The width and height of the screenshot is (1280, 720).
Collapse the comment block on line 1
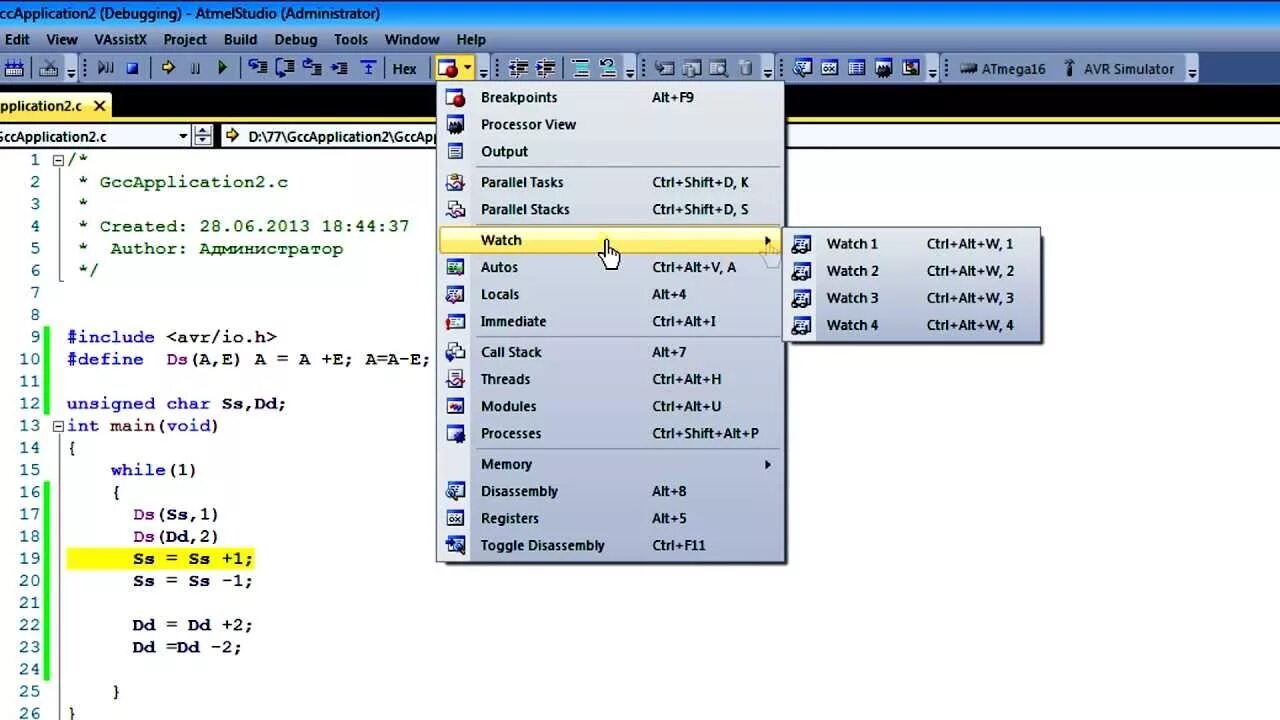[58, 160]
